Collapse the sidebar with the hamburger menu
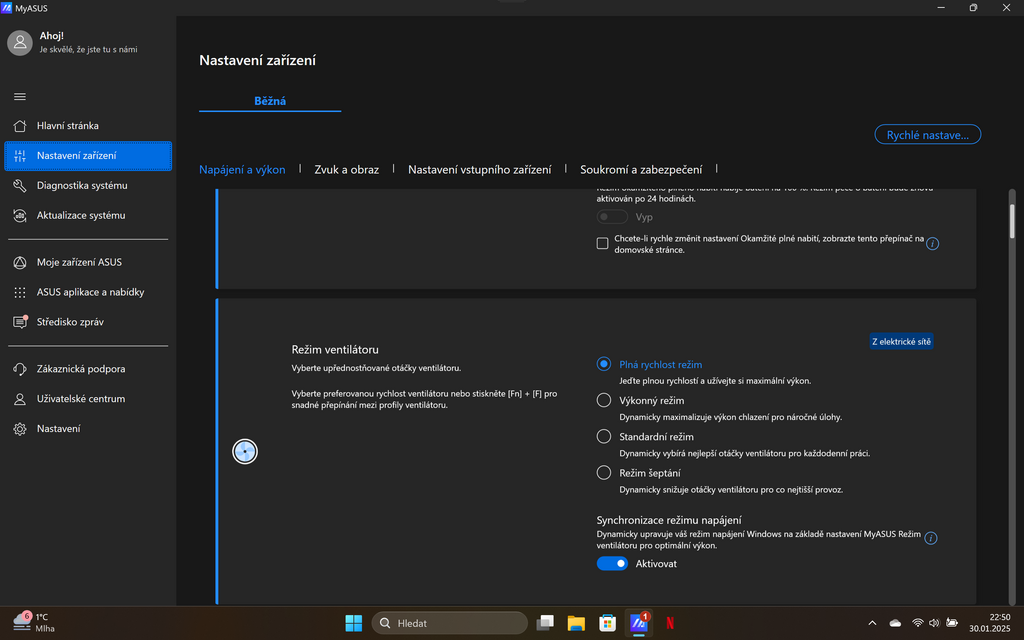The image size is (1024, 640). click(x=19, y=96)
